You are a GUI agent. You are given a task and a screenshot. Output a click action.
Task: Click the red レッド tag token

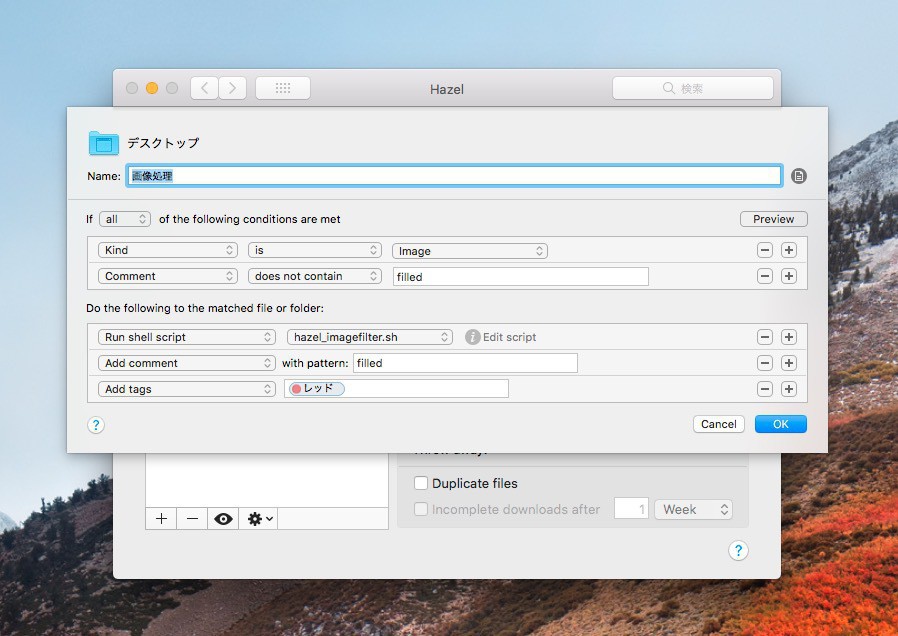pos(317,389)
